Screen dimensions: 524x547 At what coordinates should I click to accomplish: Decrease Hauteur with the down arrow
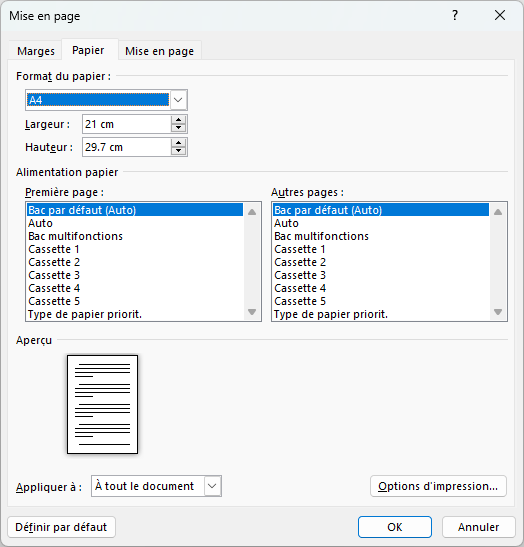(x=179, y=151)
